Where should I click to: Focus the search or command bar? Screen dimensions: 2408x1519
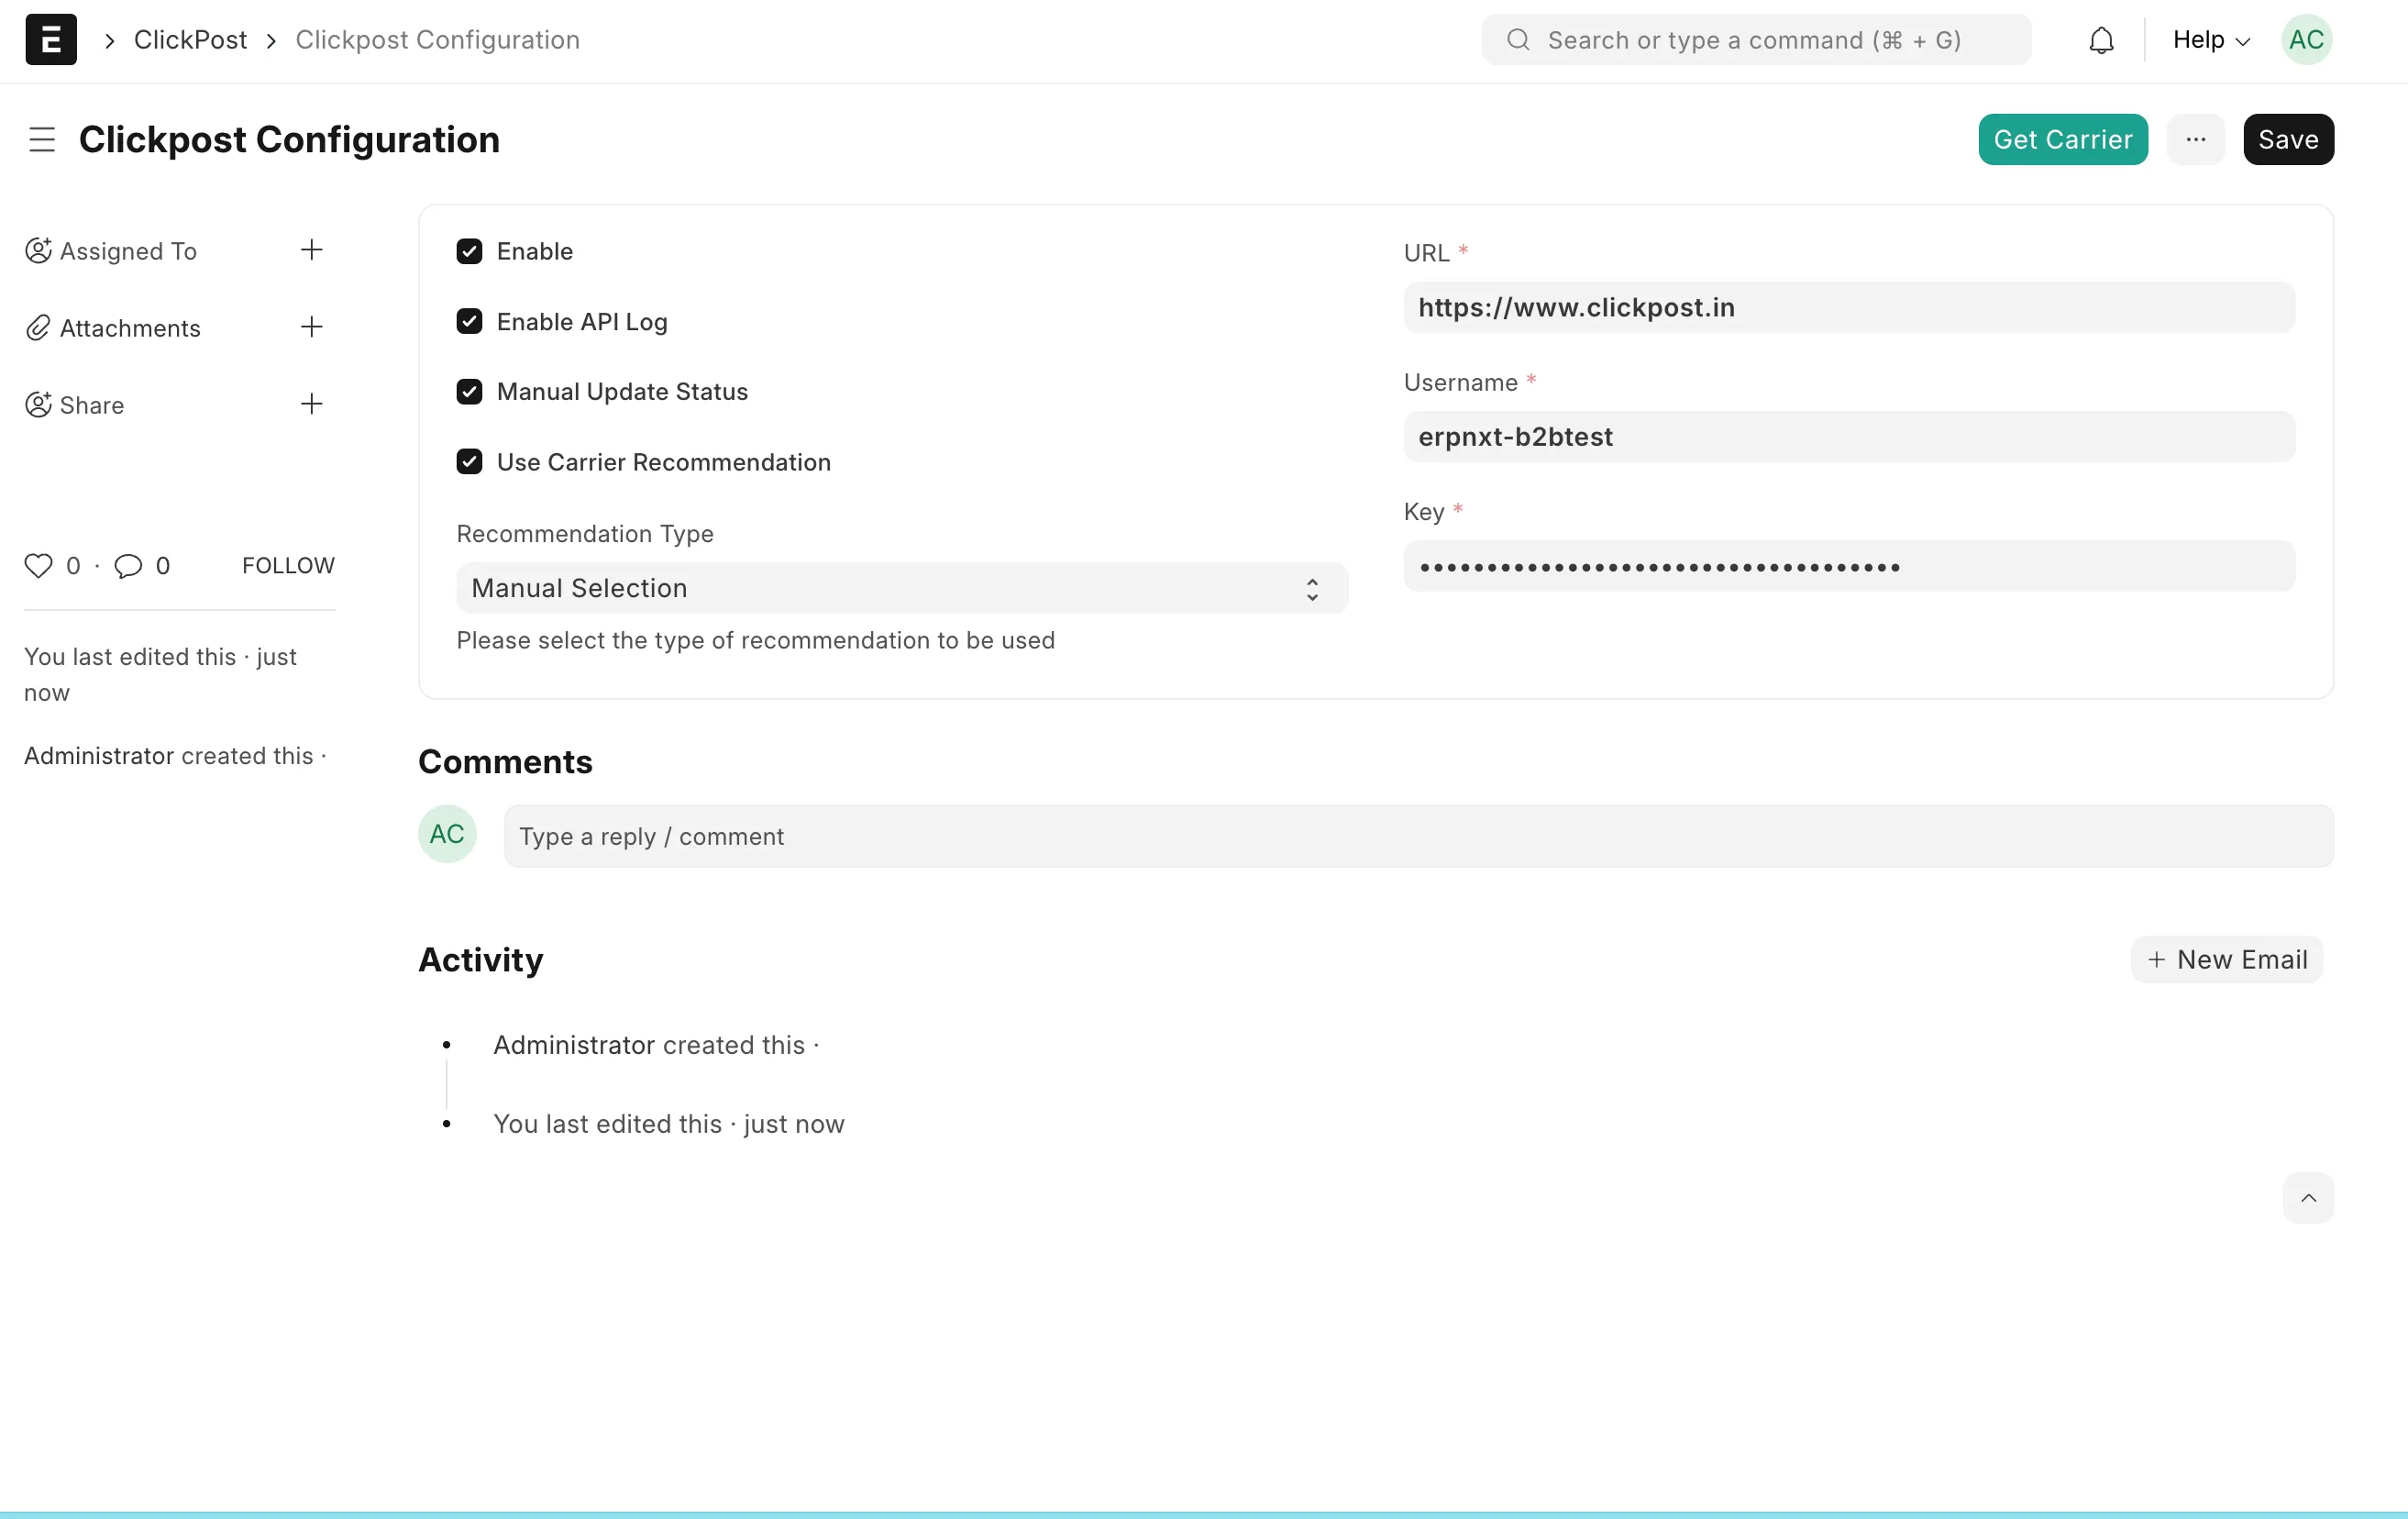(x=1756, y=40)
